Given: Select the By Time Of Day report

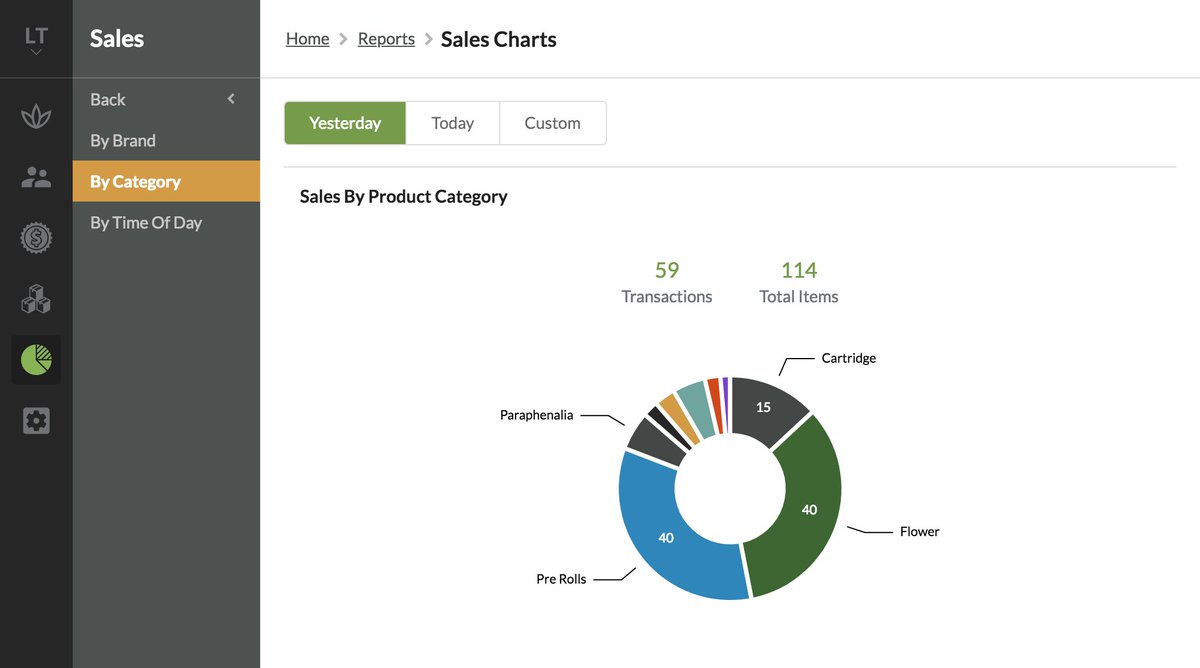Looking at the screenshot, I should (146, 222).
